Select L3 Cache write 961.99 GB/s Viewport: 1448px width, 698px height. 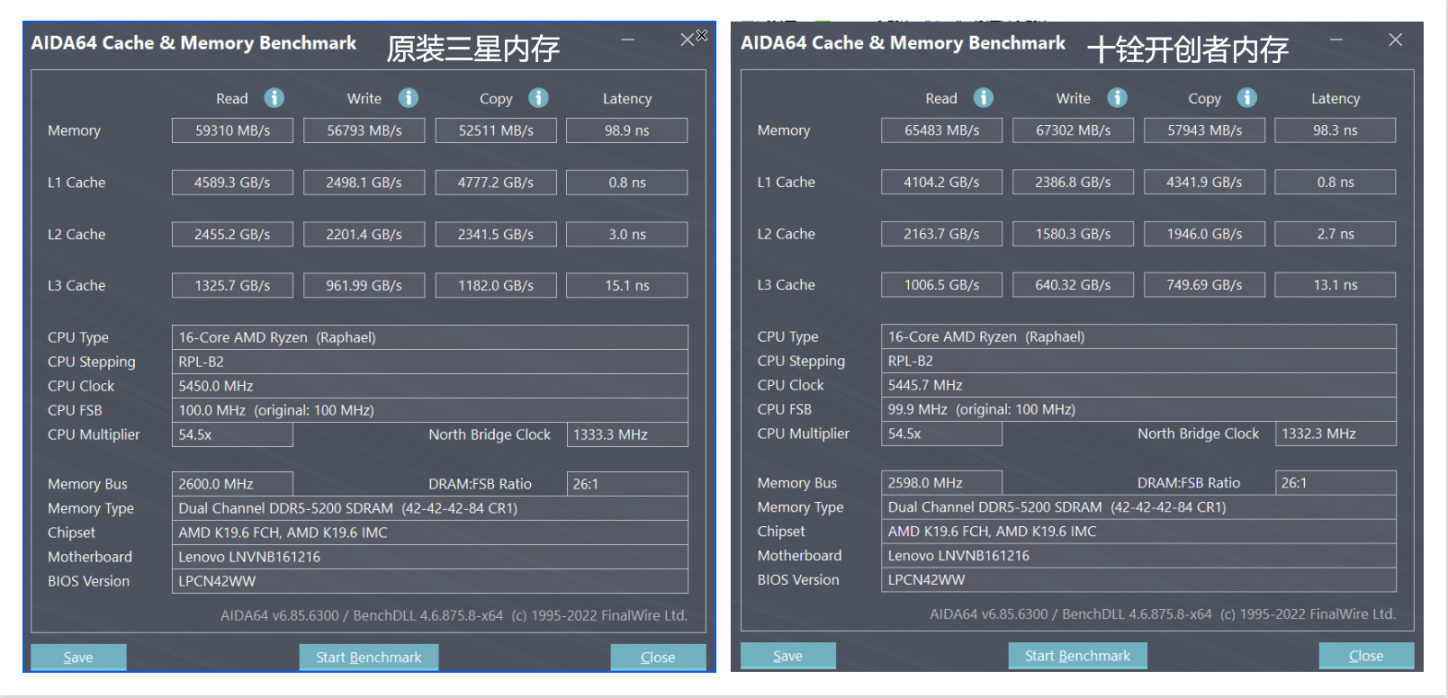pos(364,285)
